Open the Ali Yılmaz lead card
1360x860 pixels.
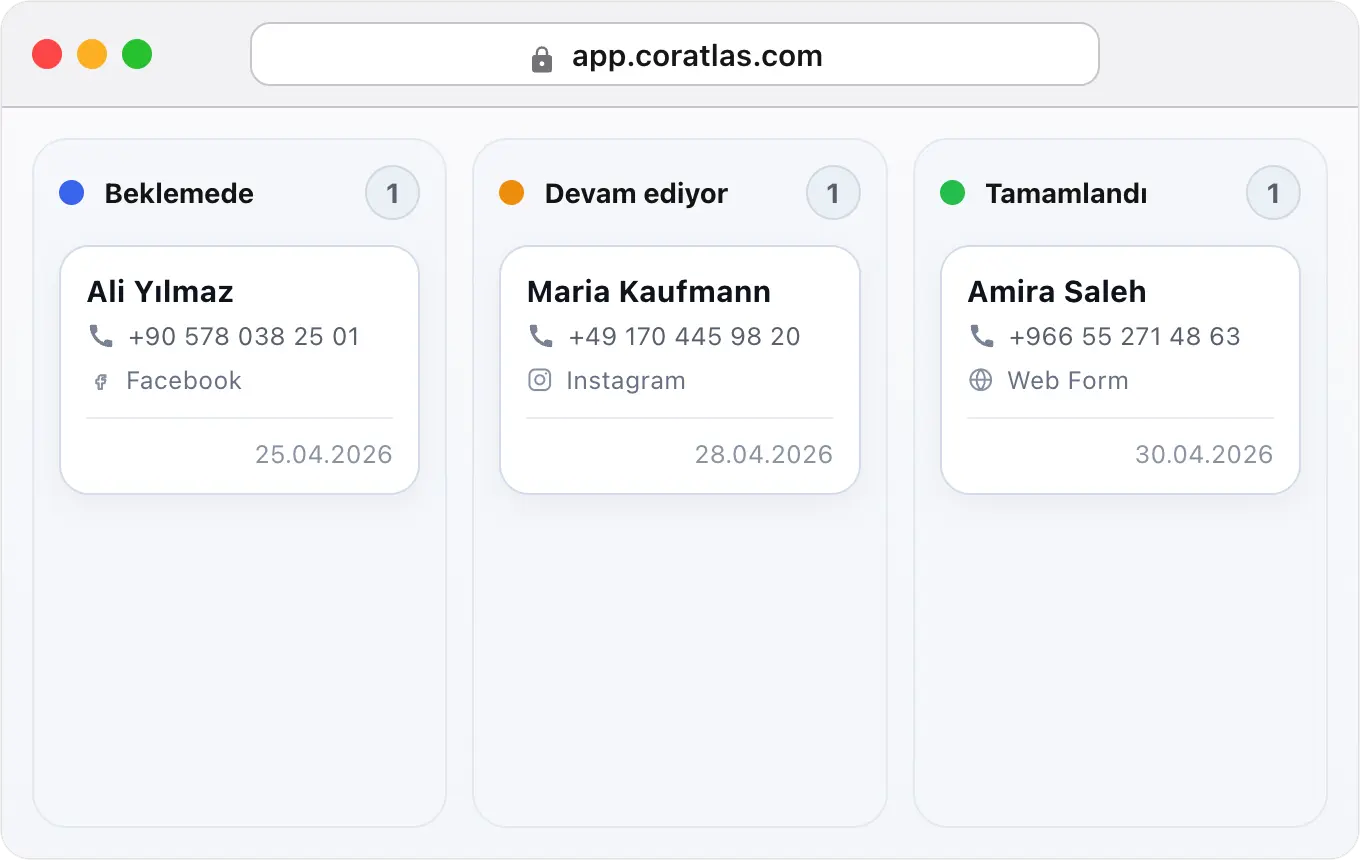click(x=240, y=370)
